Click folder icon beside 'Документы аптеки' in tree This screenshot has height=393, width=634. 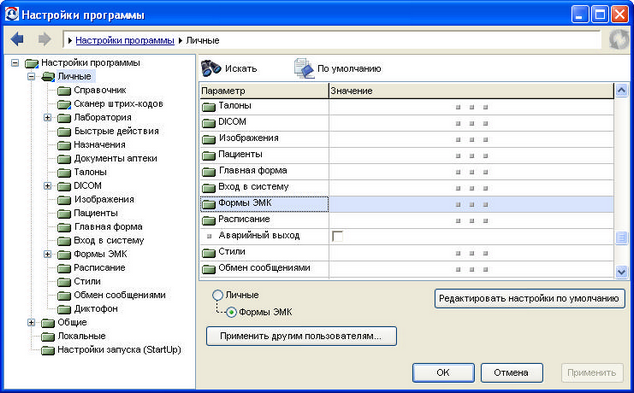point(64,159)
